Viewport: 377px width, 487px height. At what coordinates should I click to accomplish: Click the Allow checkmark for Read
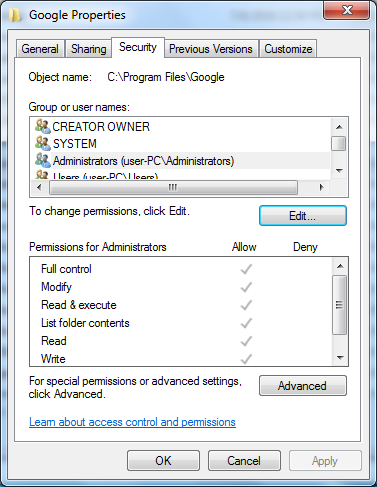[246, 341]
